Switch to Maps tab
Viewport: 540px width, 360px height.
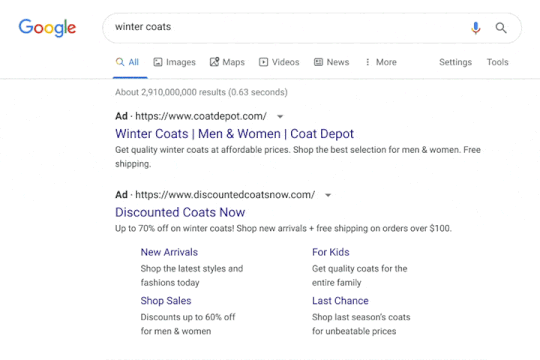pos(227,62)
